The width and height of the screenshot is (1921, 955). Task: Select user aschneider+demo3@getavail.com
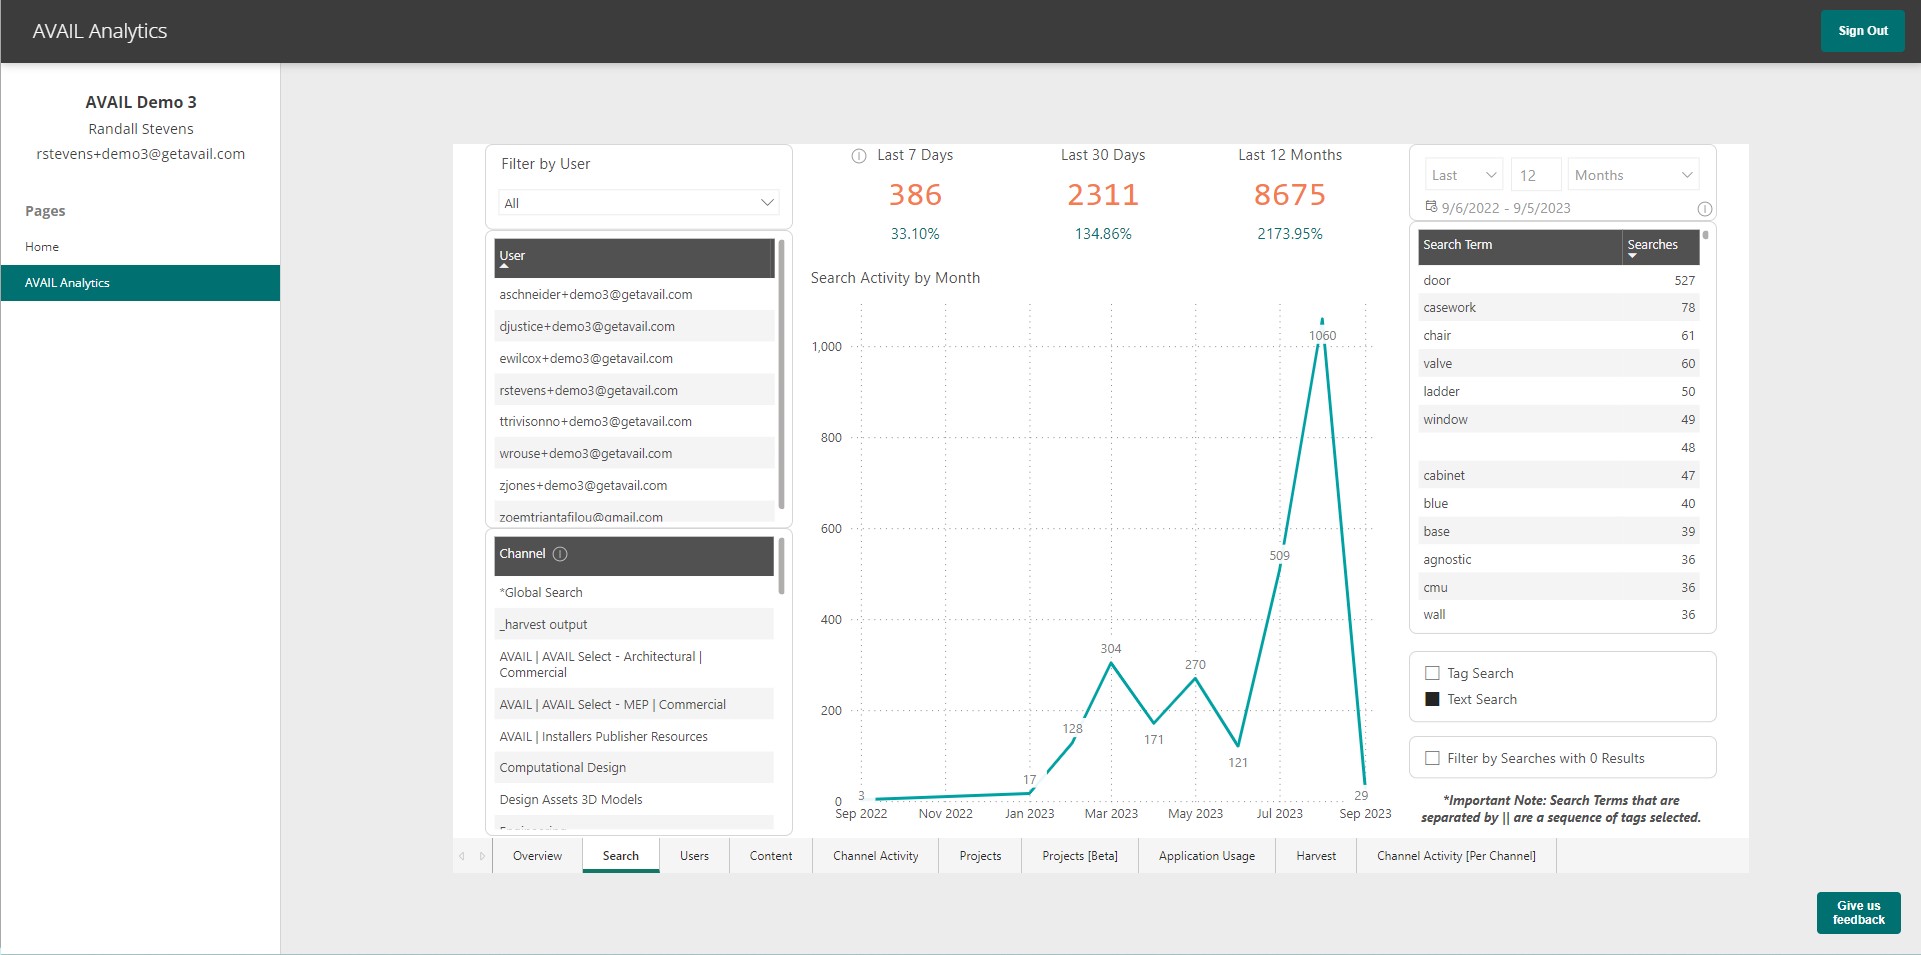click(634, 295)
